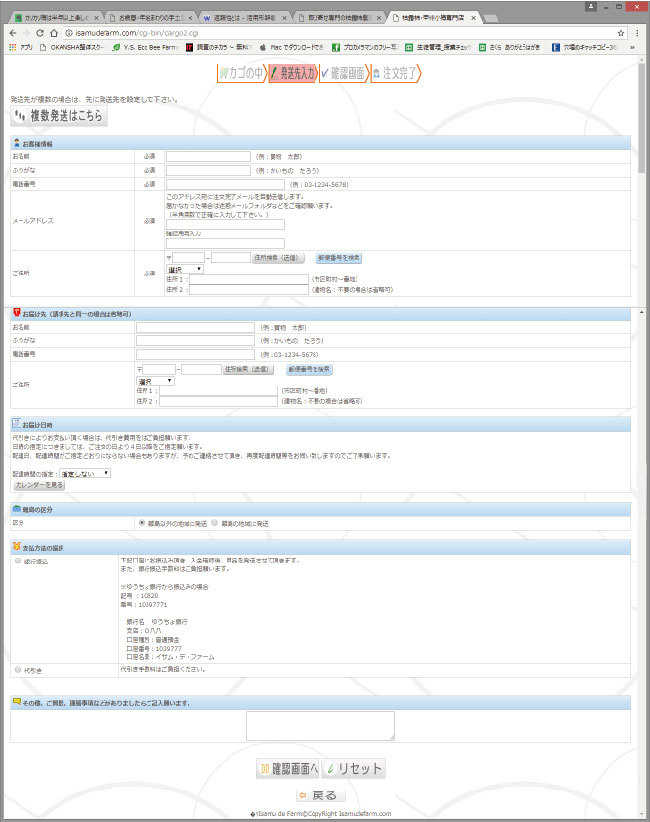Click the browser back arrow
The image size is (650, 822).
click(11, 33)
